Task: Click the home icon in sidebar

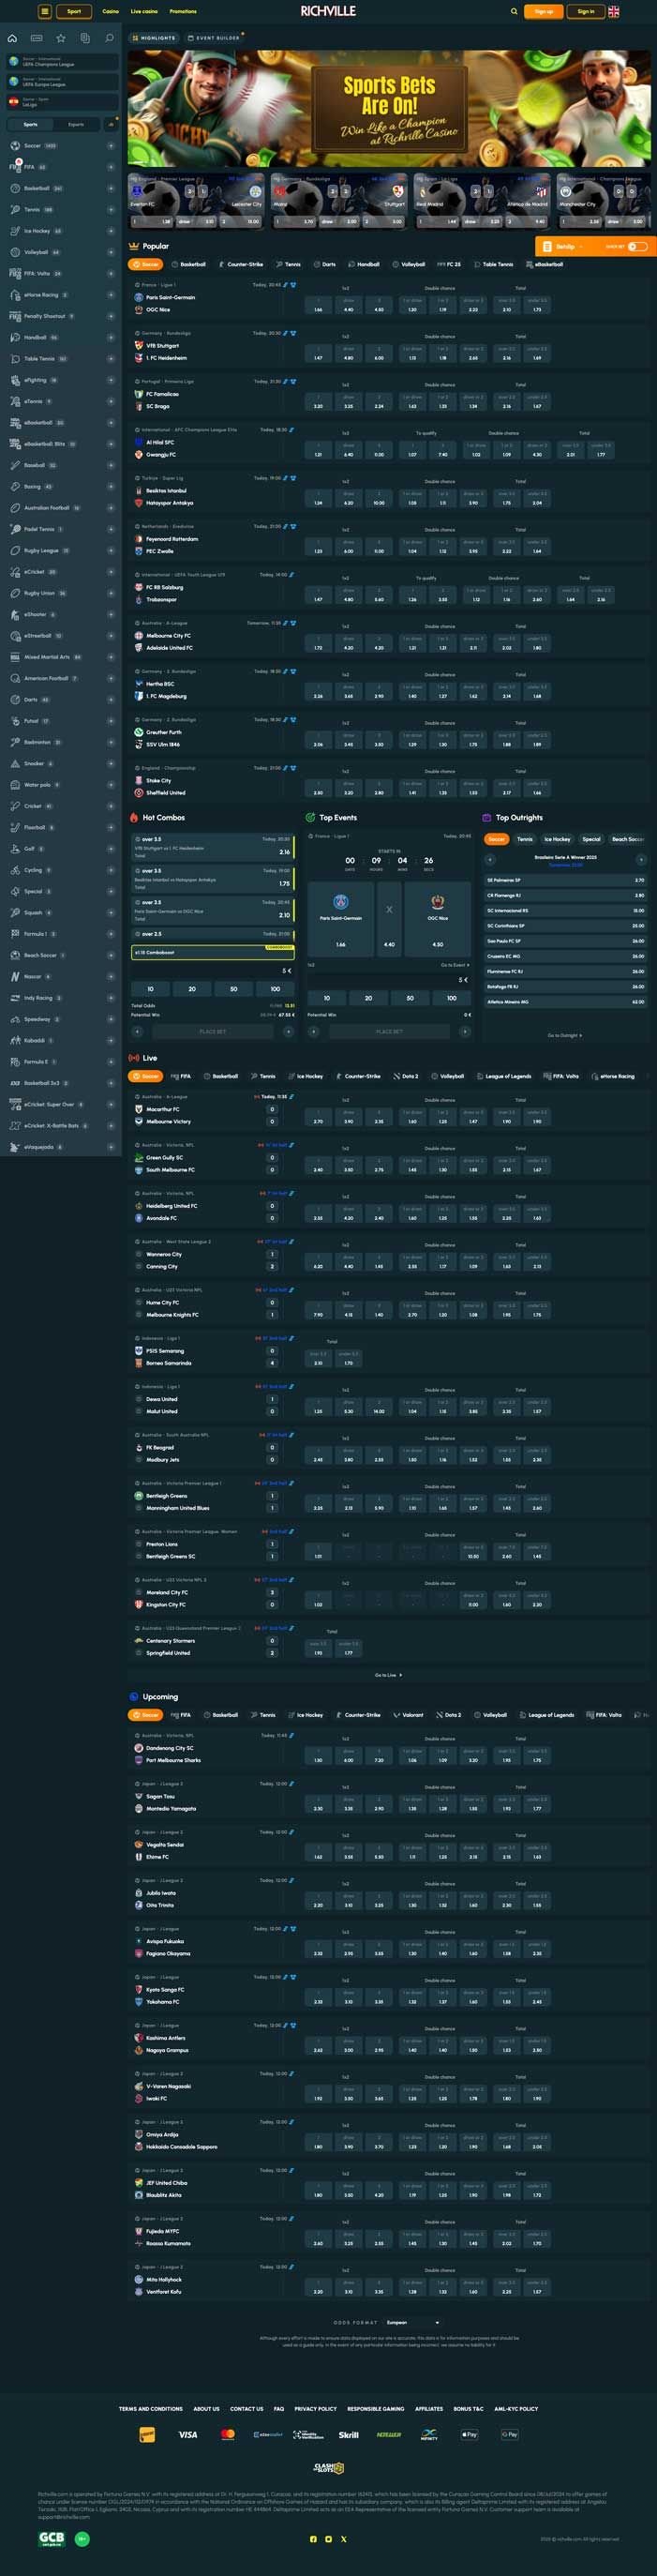Action: (x=12, y=38)
